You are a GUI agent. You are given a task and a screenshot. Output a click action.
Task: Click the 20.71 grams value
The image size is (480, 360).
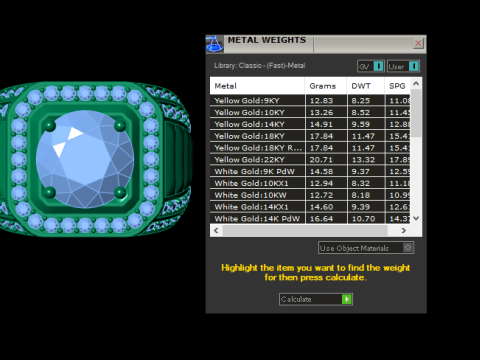[x=321, y=160]
